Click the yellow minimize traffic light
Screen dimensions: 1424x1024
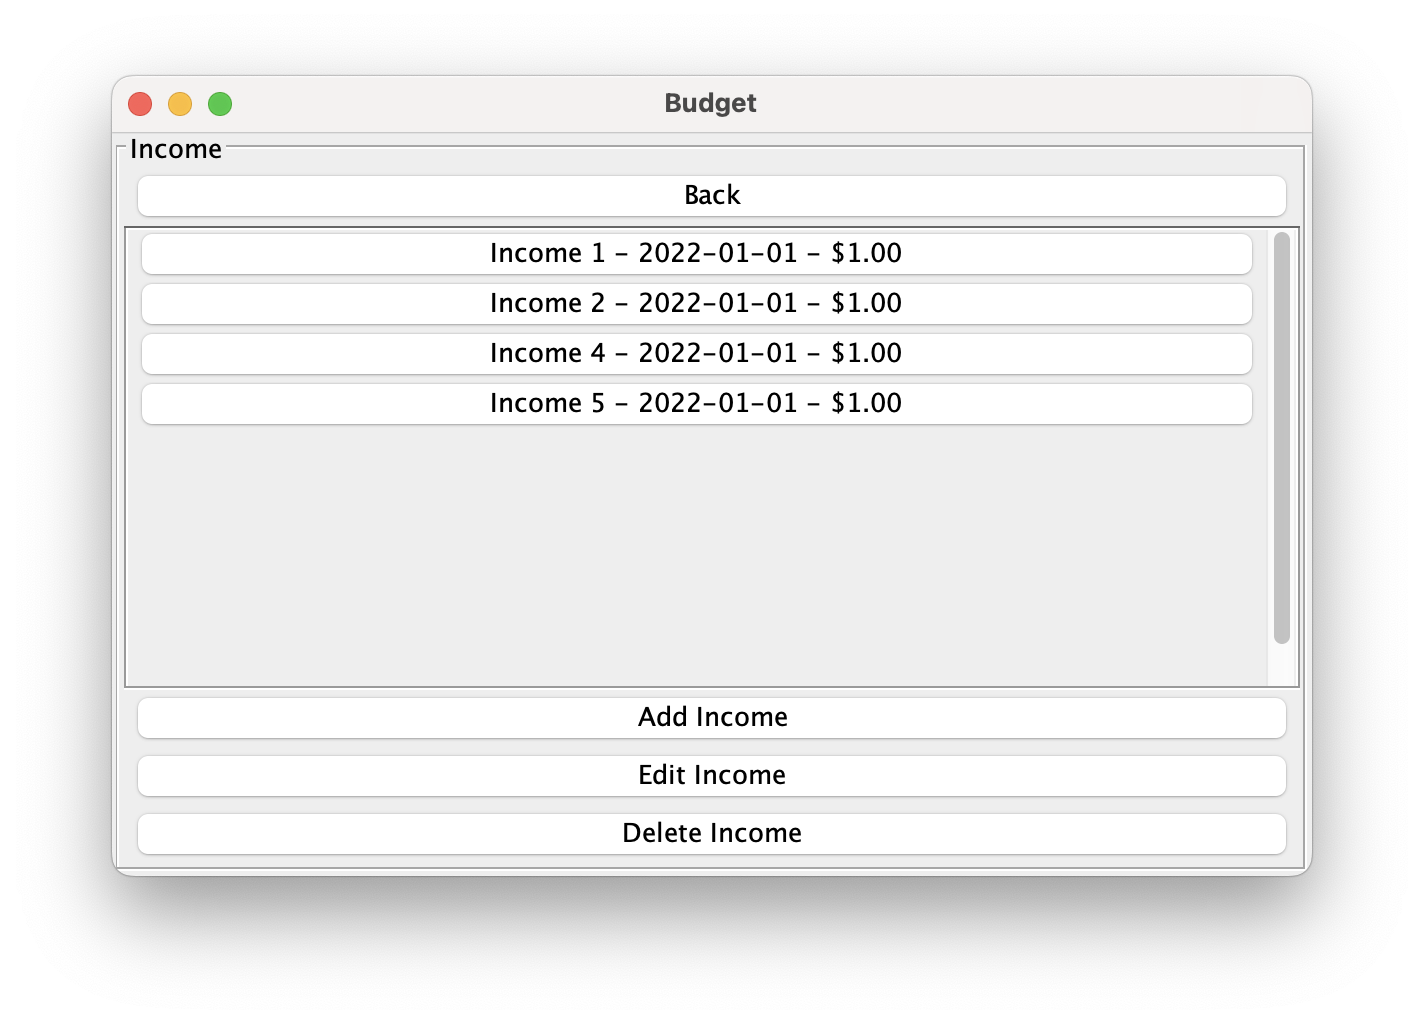[180, 103]
